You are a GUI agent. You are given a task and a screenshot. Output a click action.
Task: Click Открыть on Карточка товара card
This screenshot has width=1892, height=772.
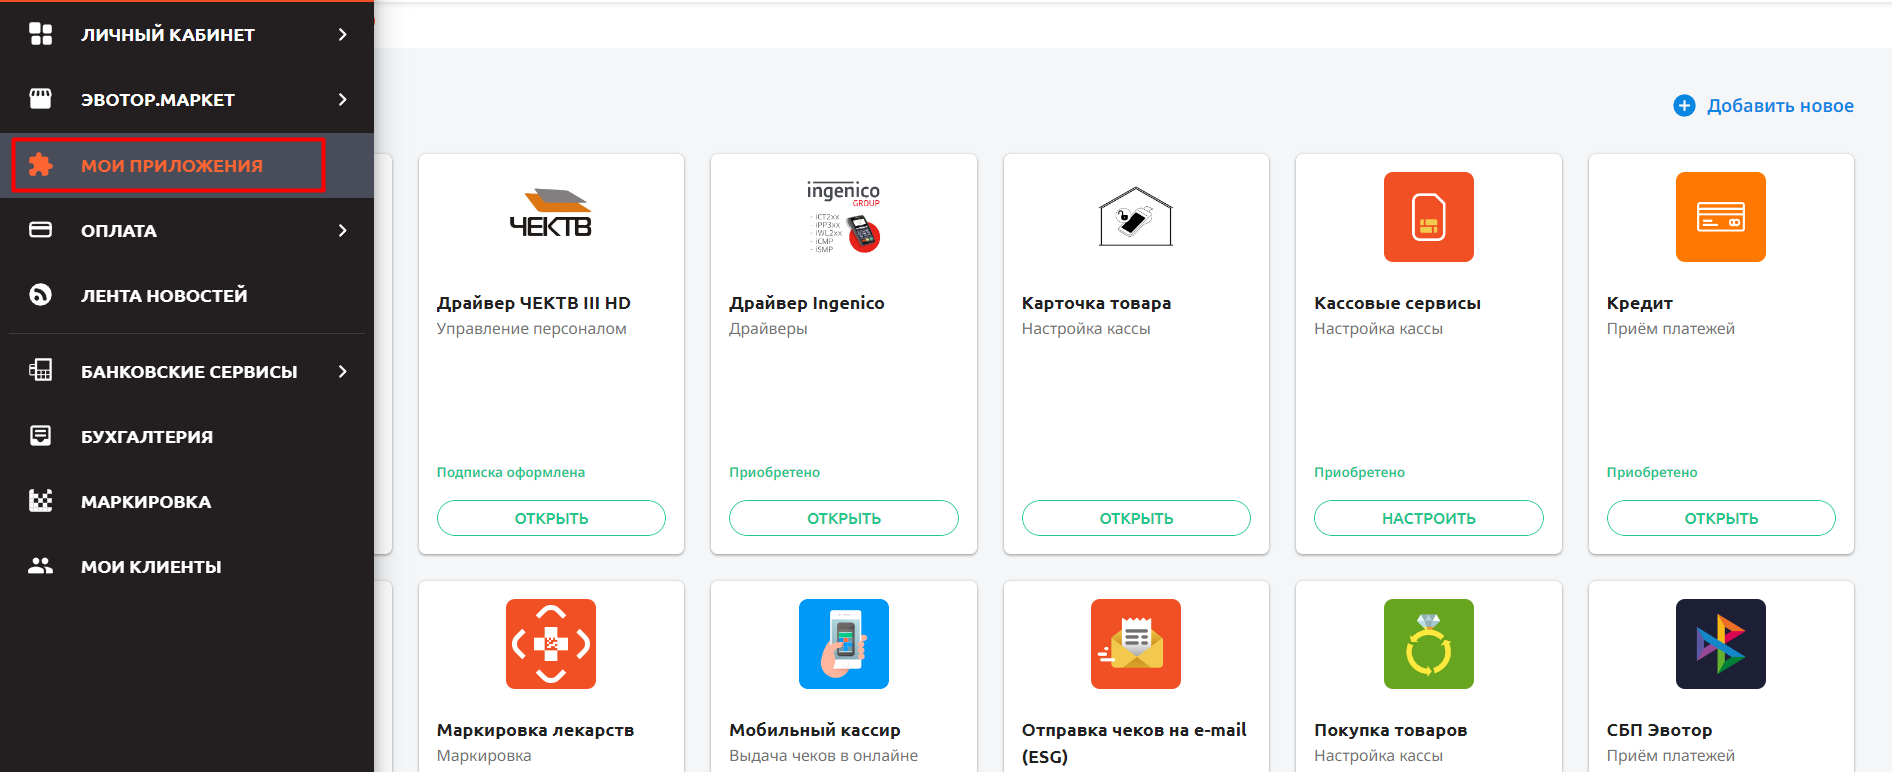1136,518
